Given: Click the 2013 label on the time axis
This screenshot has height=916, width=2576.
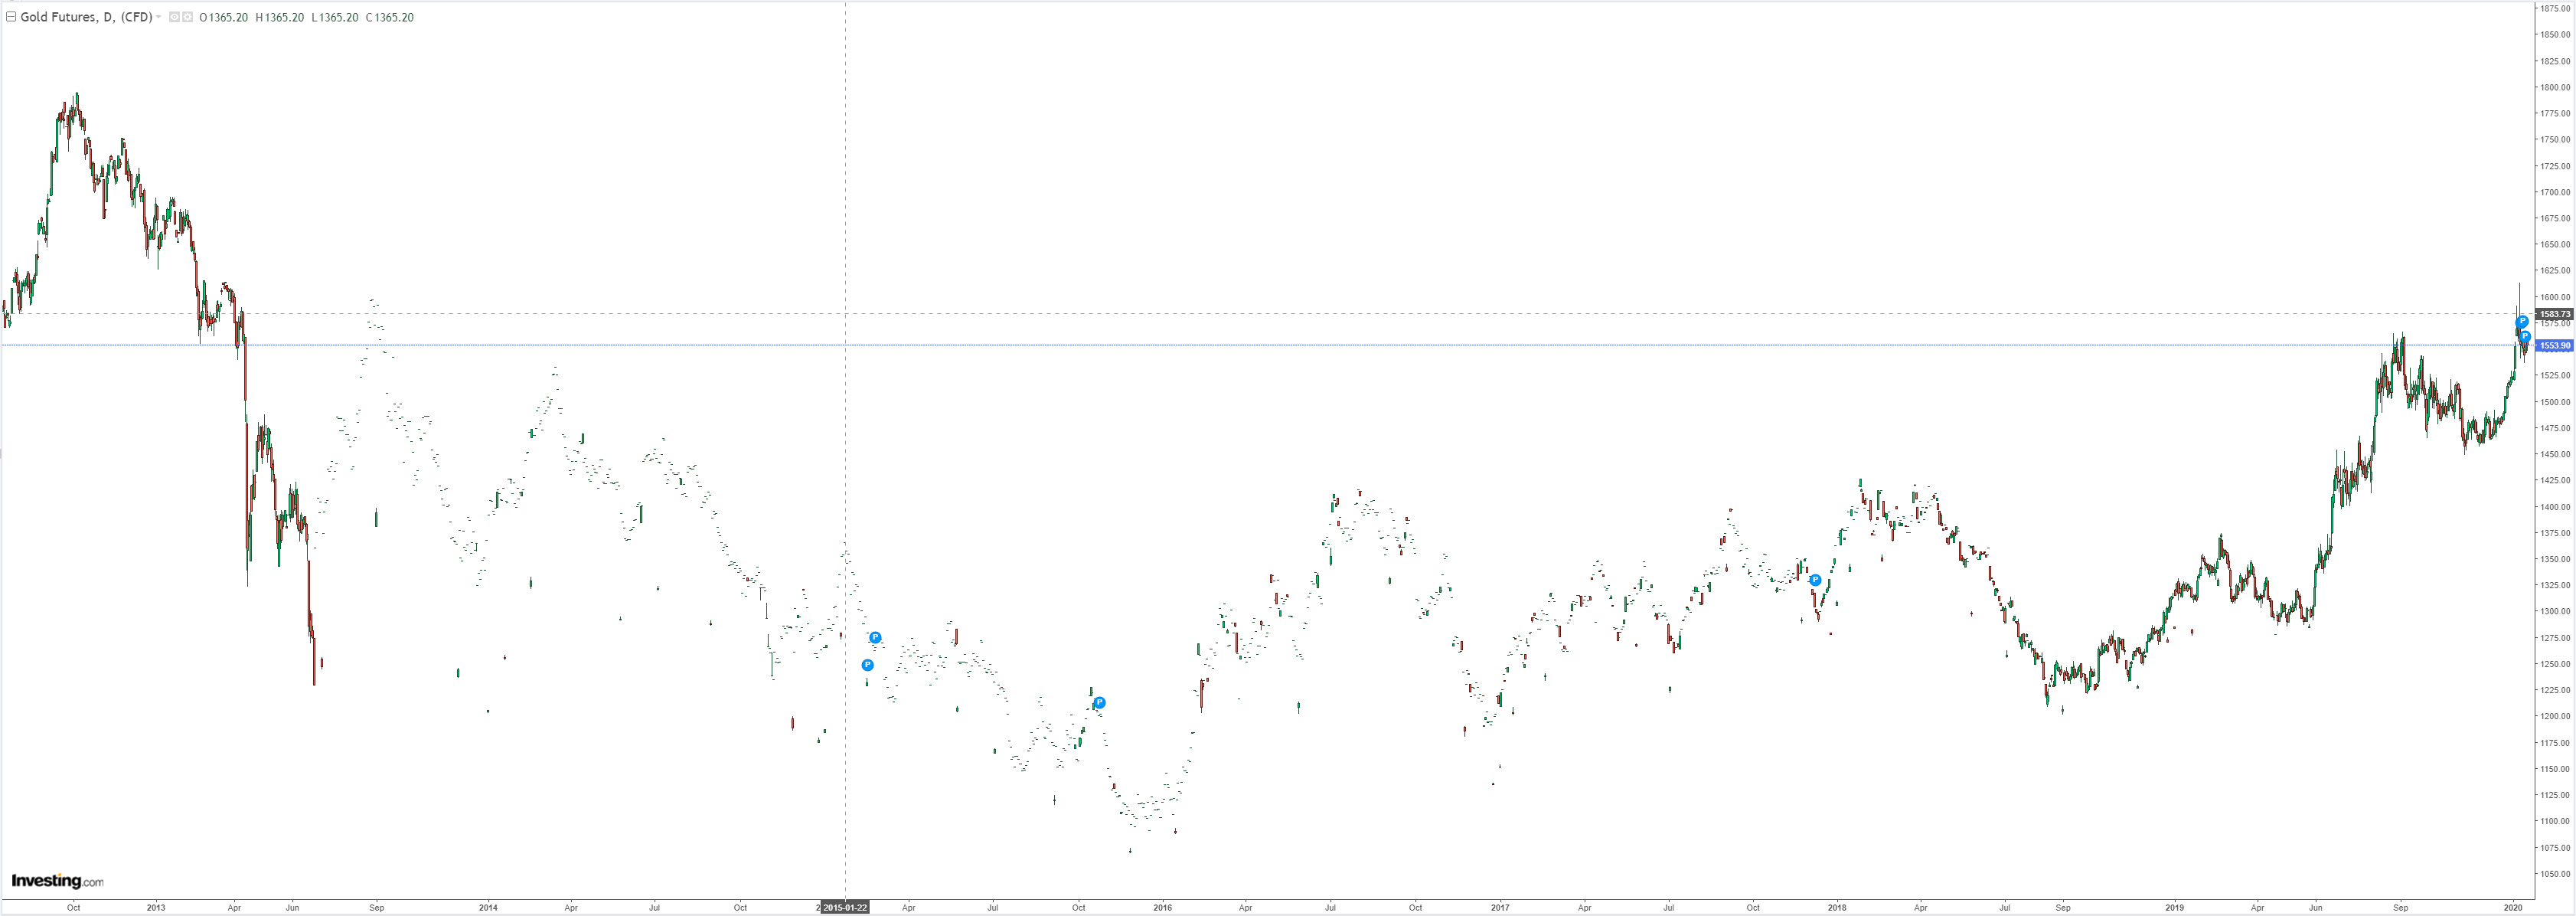Looking at the screenshot, I should (x=156, y=908).
